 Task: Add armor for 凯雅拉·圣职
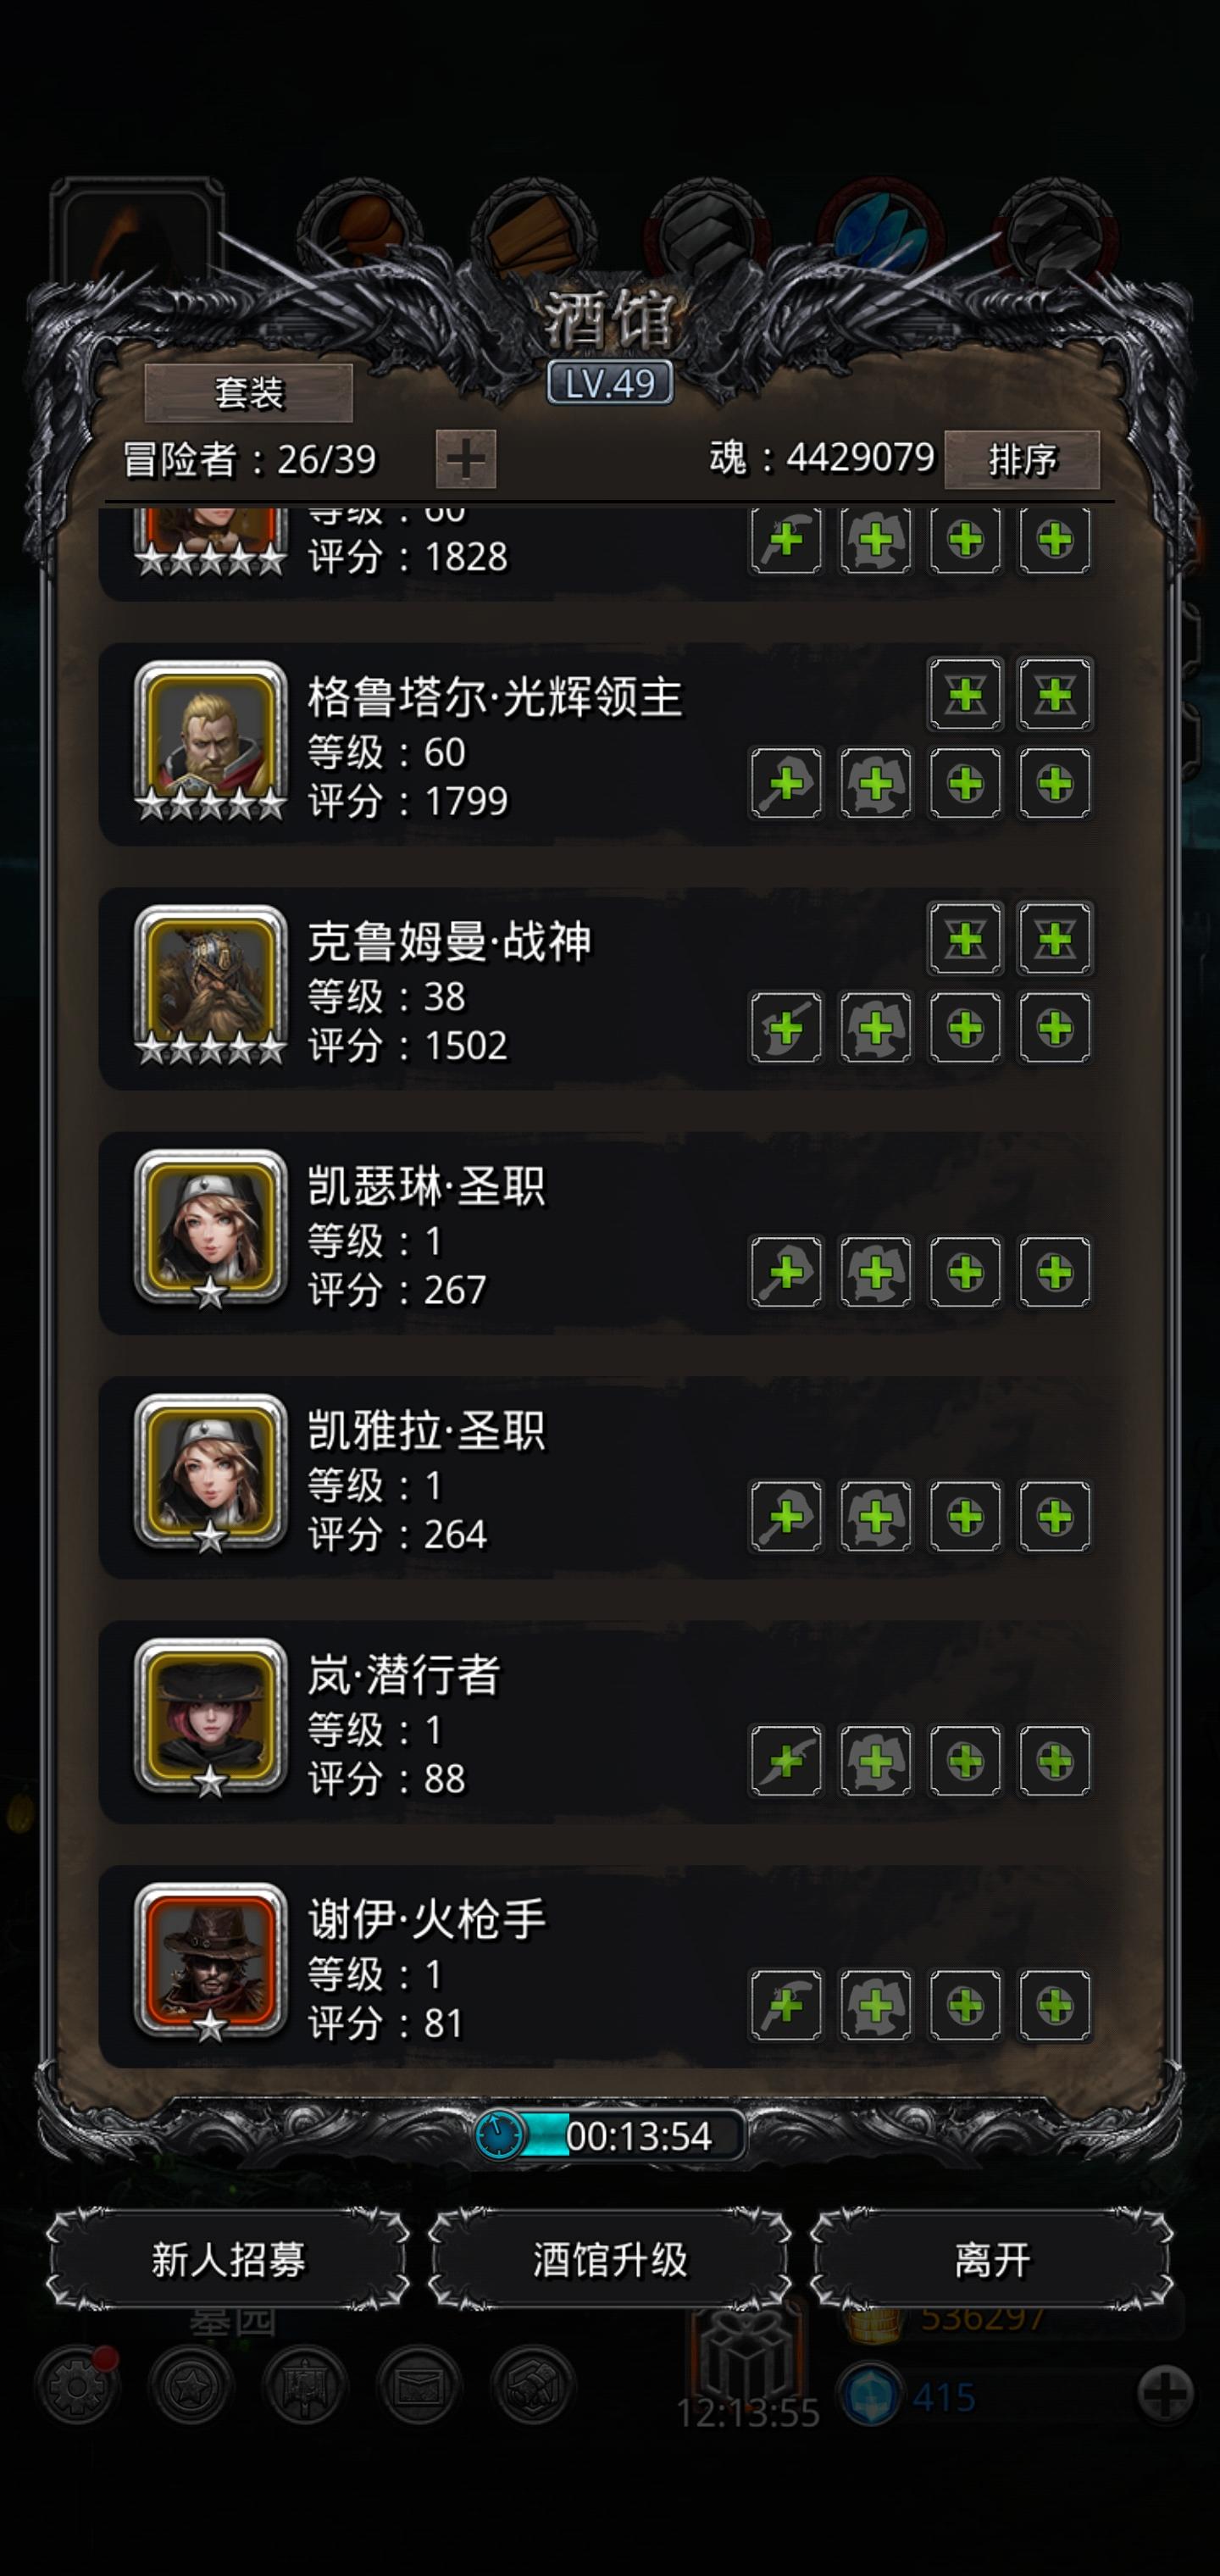coord(875,1516)
